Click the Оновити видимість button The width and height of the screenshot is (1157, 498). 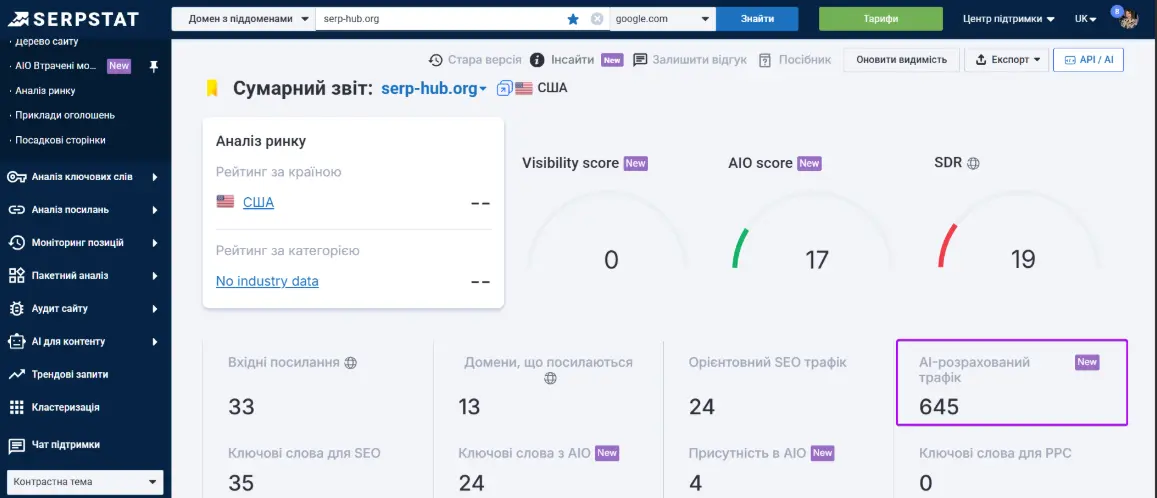tap(901, 60)
